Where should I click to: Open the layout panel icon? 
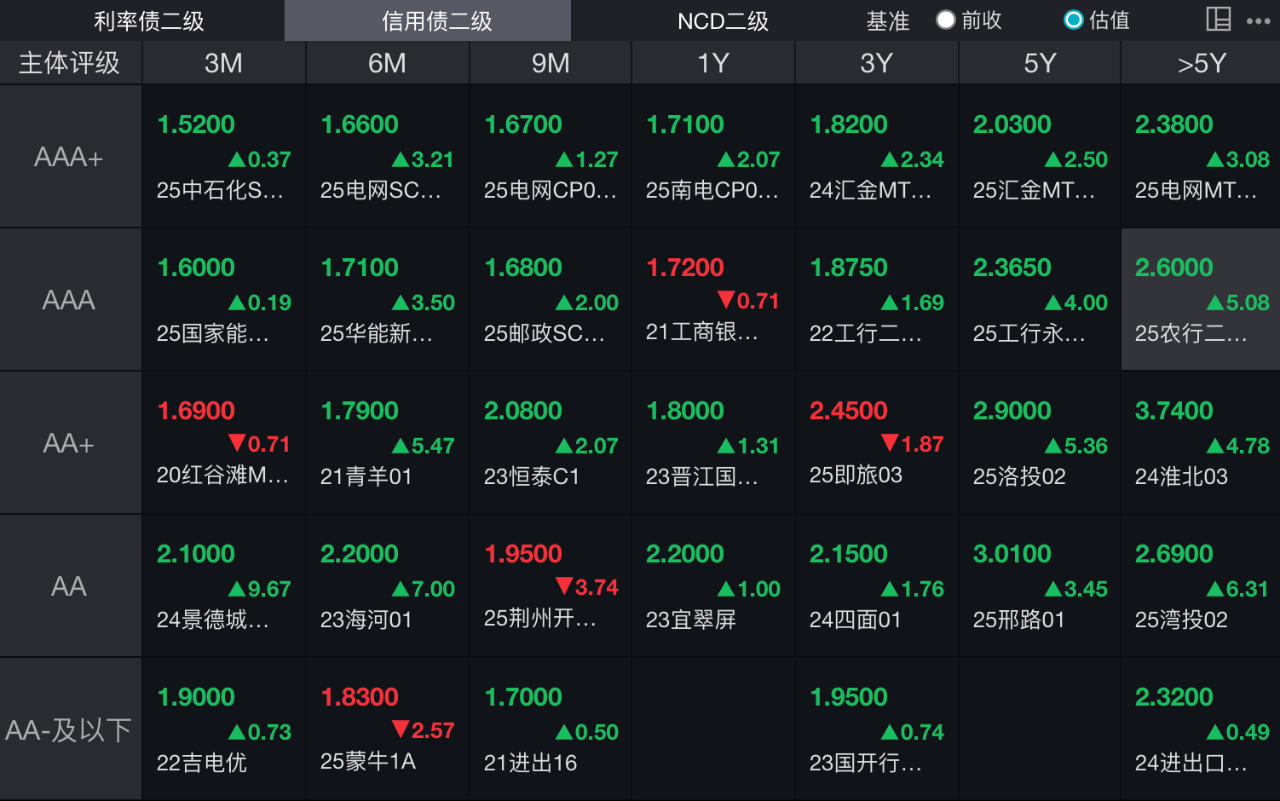[x=1218, y=20]
